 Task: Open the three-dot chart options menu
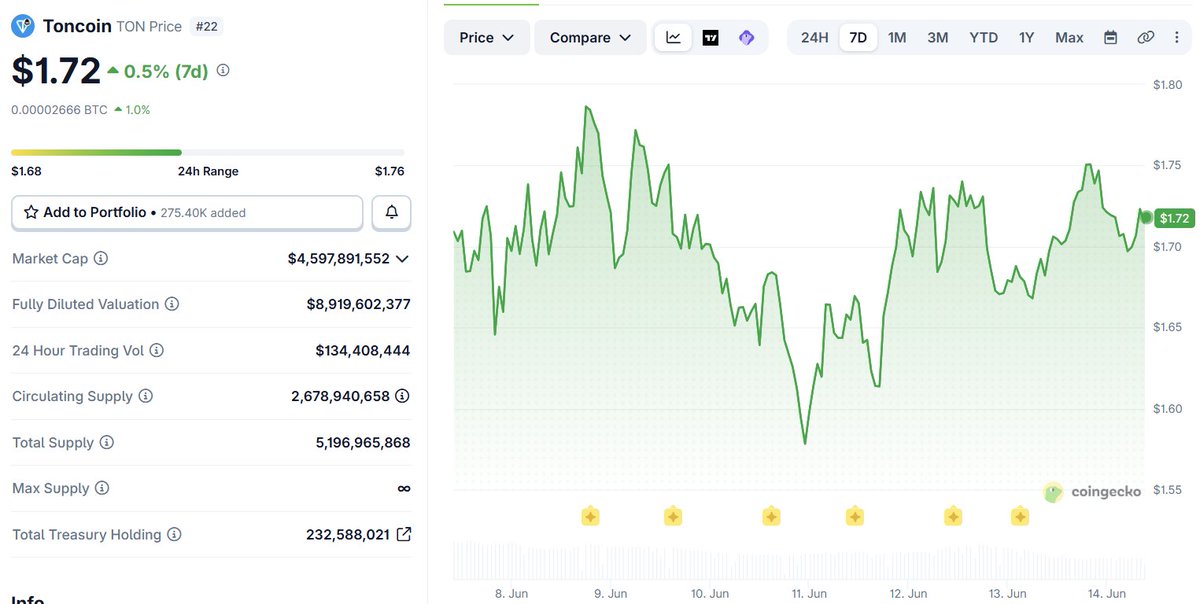tap(1176, 37)
